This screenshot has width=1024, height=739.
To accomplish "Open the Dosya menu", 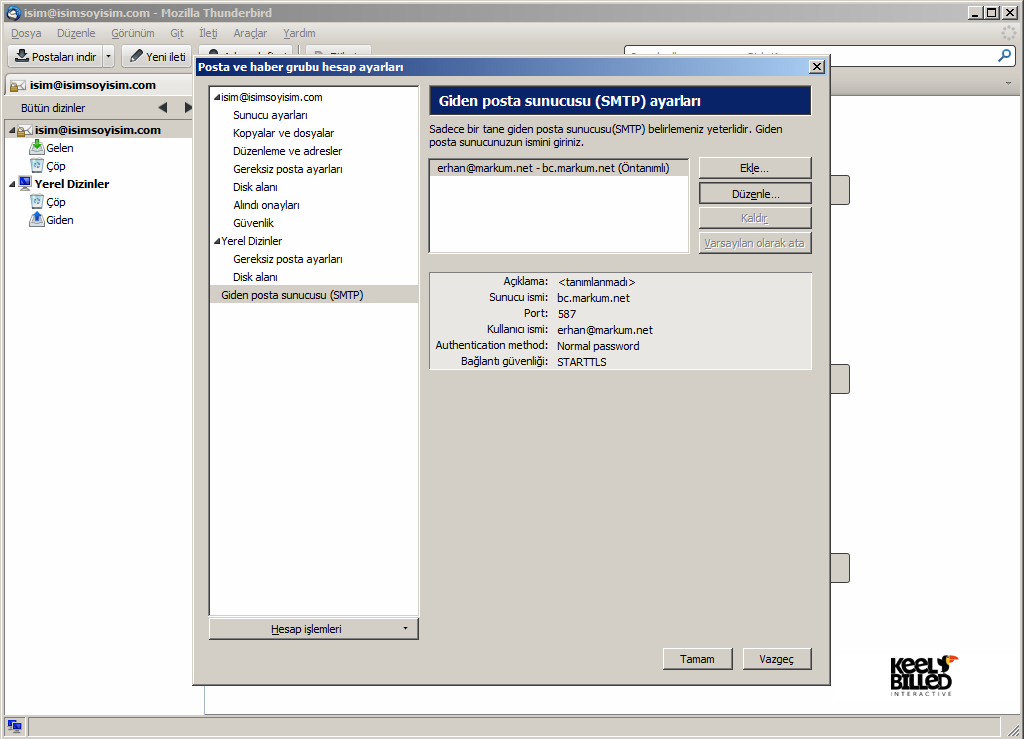I will tap(26, 33).
